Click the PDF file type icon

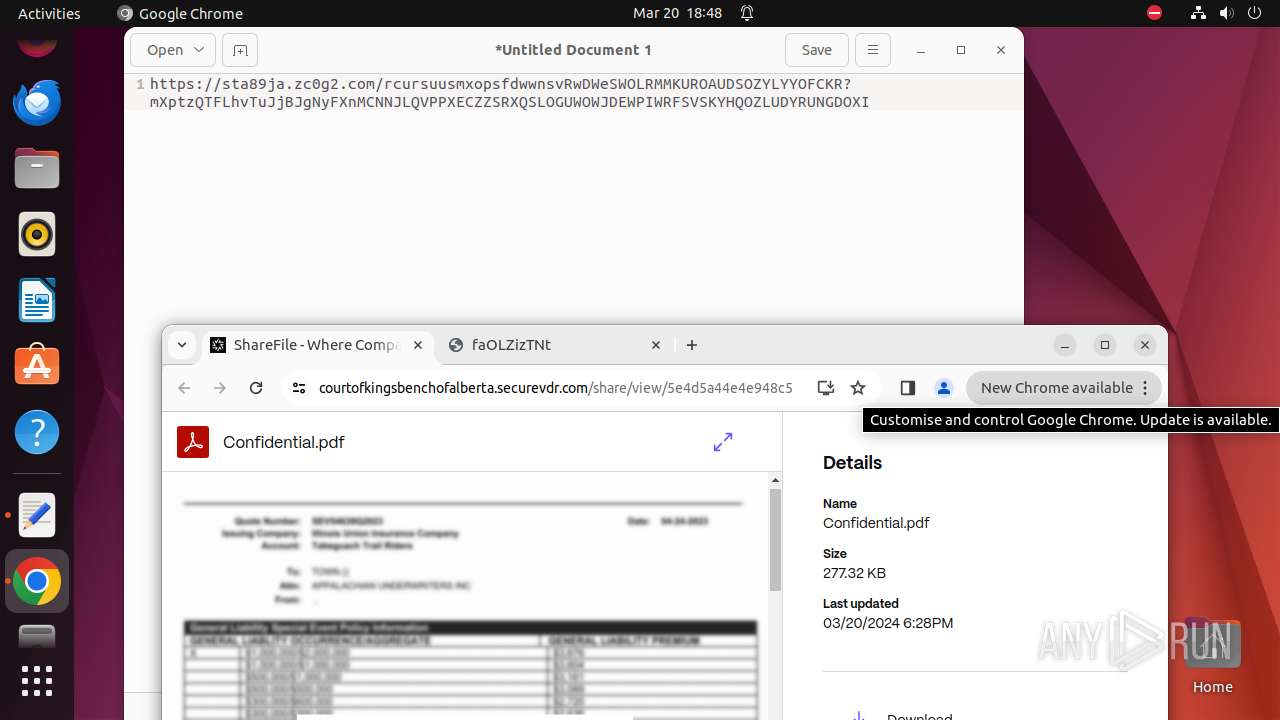(193, 442)
